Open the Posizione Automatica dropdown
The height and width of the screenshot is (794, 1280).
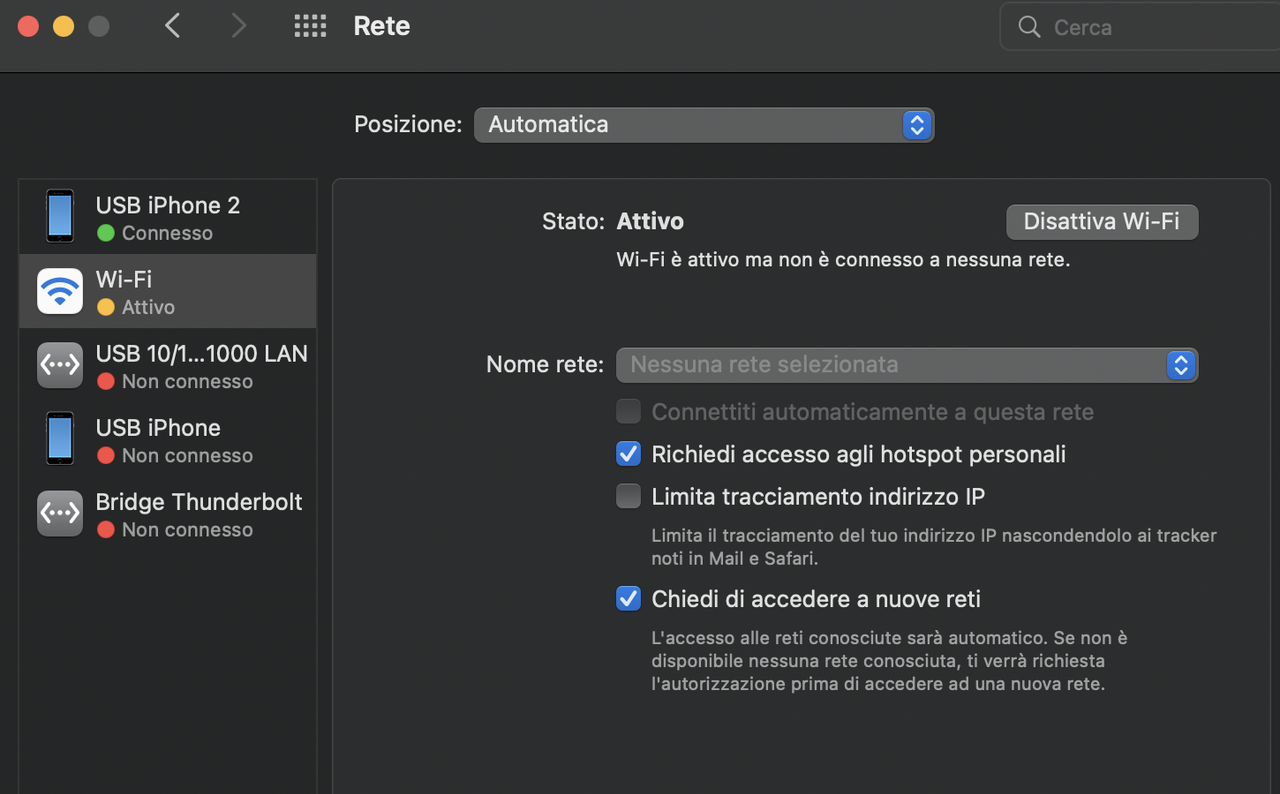[704, 125]
